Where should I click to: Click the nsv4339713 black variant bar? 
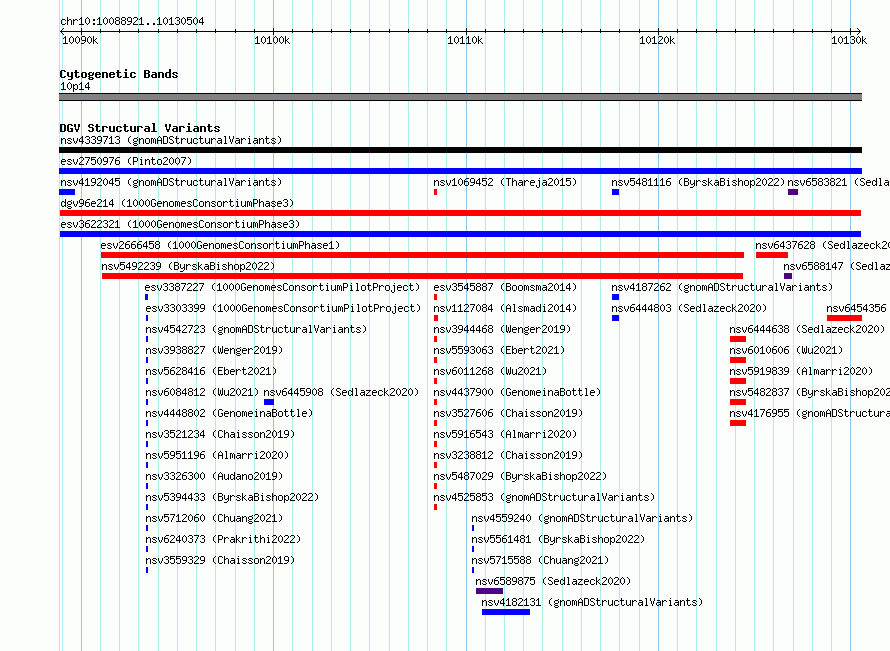click(x=460, y=150)
